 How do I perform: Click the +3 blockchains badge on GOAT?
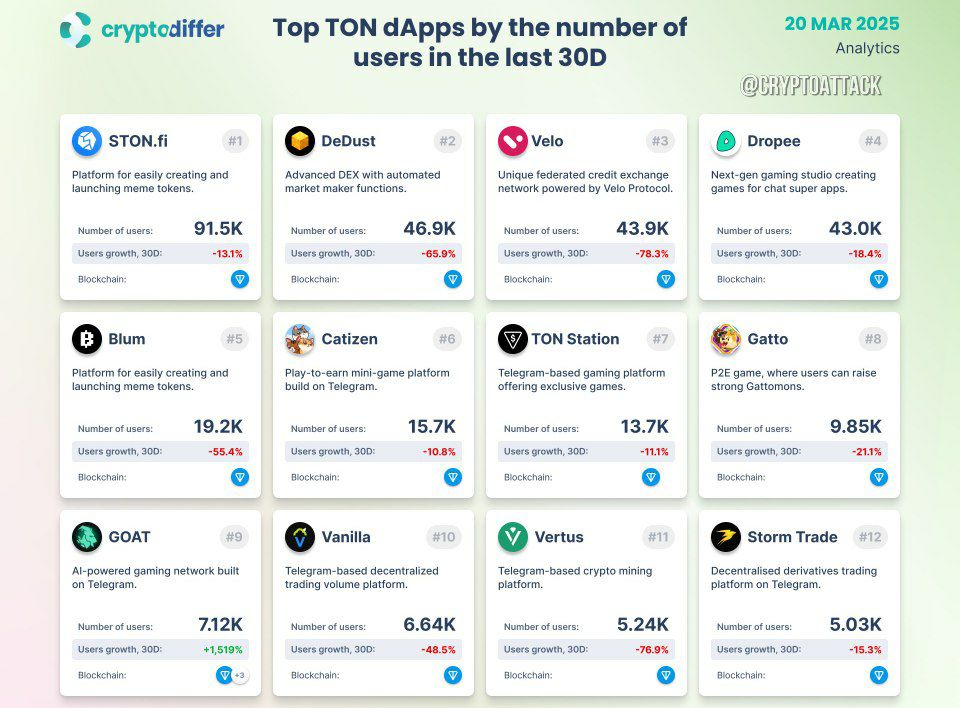(x=240, y=675)
